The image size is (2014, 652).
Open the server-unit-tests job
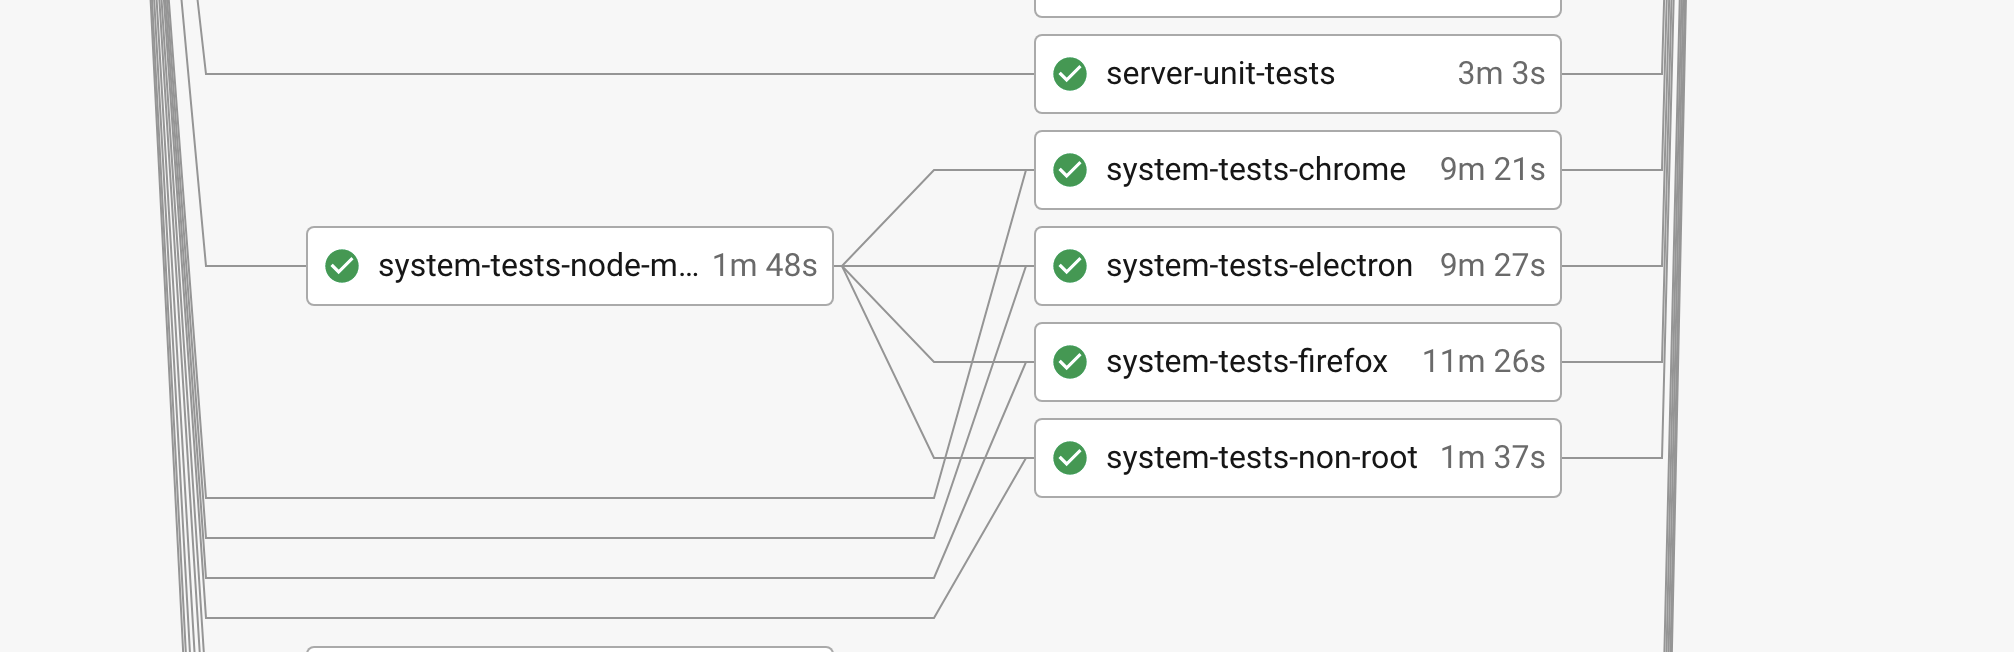pos(1220,74)
